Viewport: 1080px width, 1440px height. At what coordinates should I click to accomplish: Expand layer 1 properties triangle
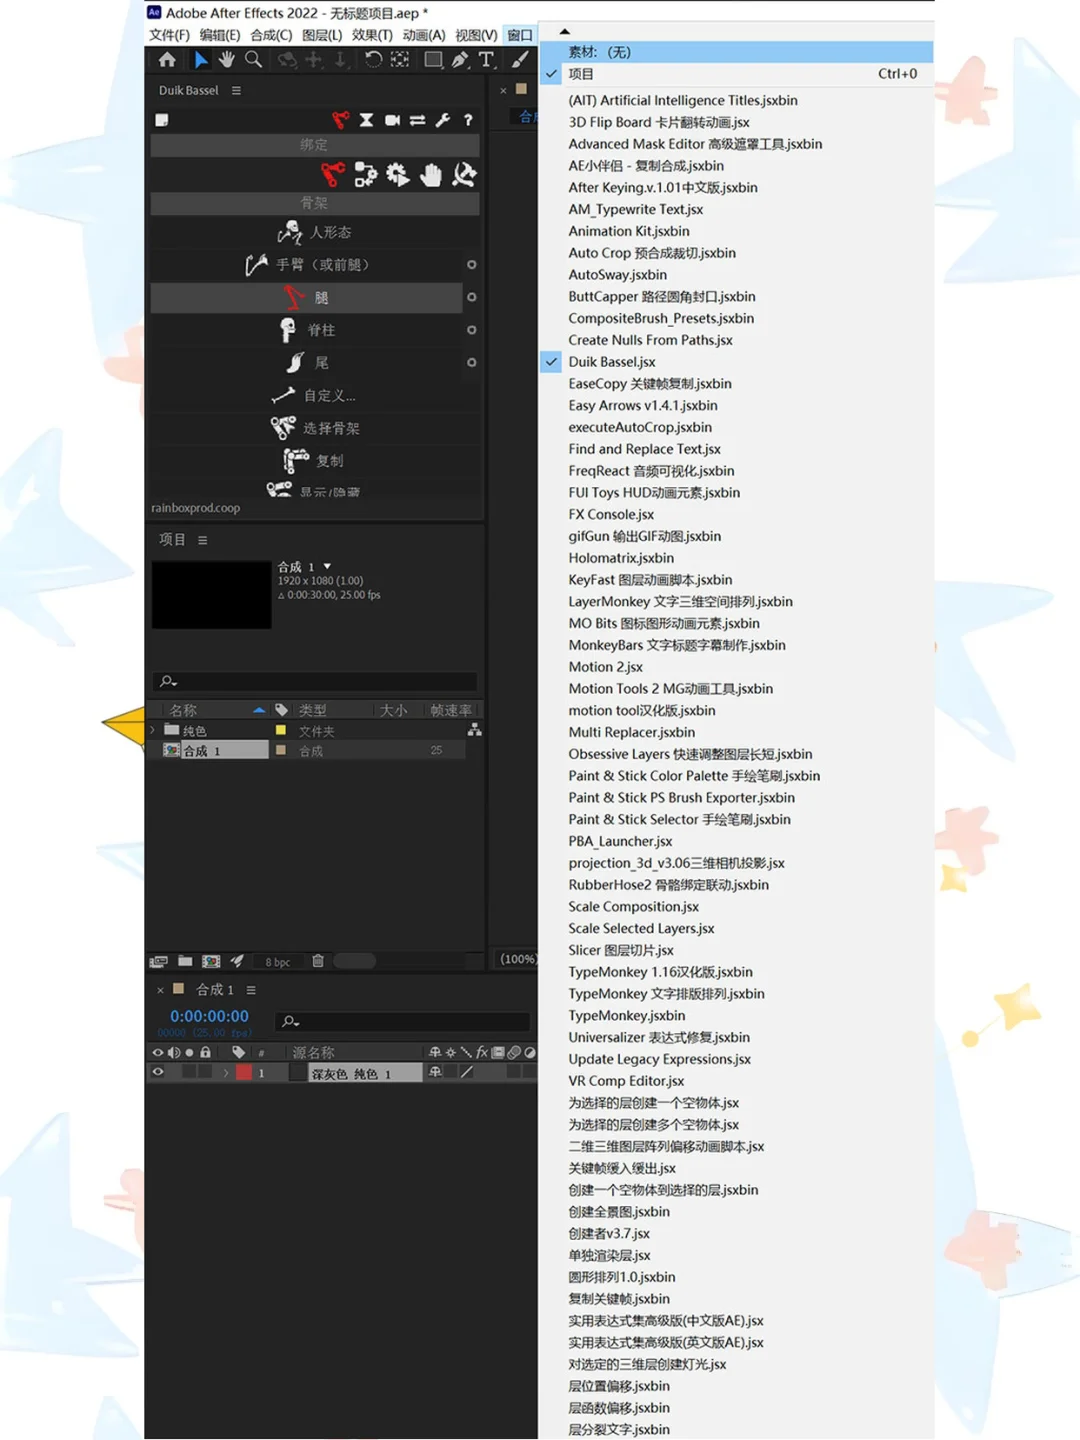(x=226, y=1072)
